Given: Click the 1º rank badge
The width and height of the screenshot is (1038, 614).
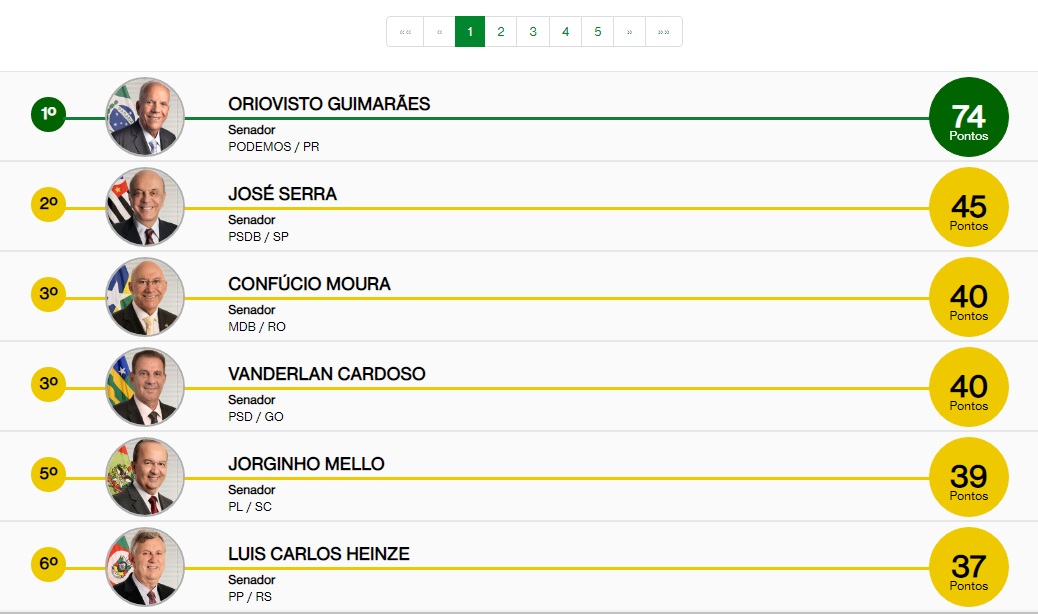Looking at the screenshot, I should [x=48, y=115].
